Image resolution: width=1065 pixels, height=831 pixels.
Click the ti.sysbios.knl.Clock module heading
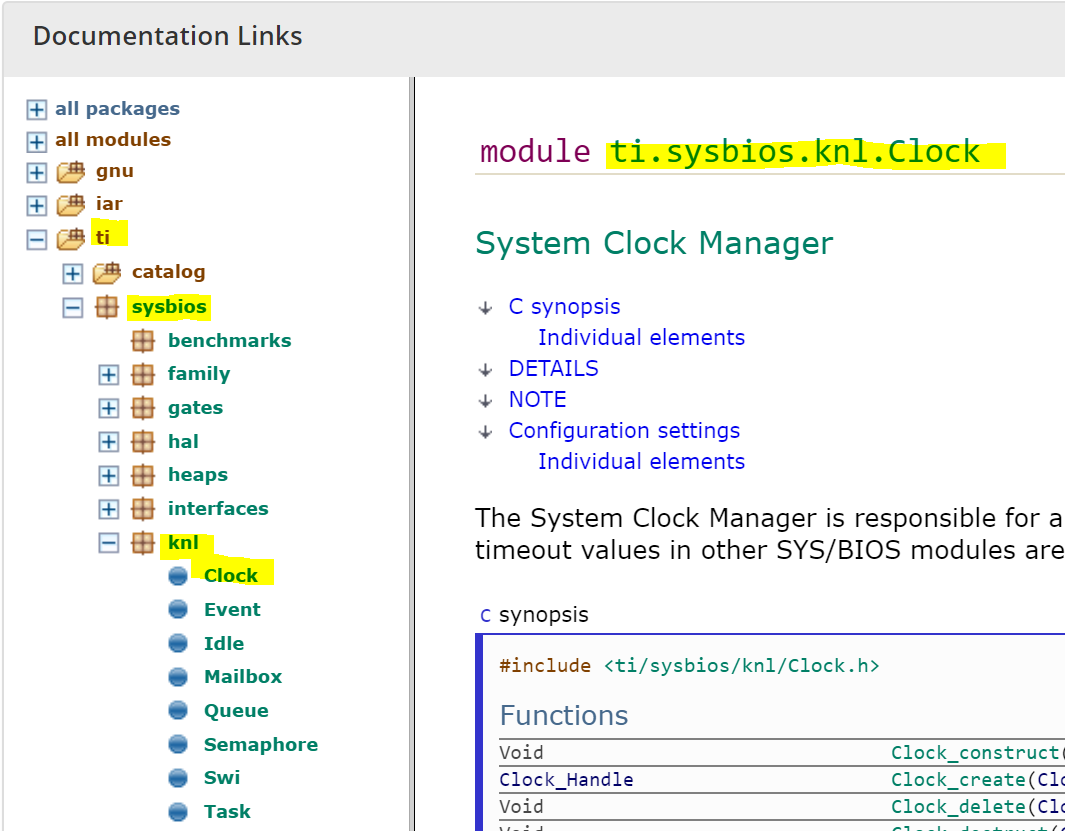pos(795,152)
